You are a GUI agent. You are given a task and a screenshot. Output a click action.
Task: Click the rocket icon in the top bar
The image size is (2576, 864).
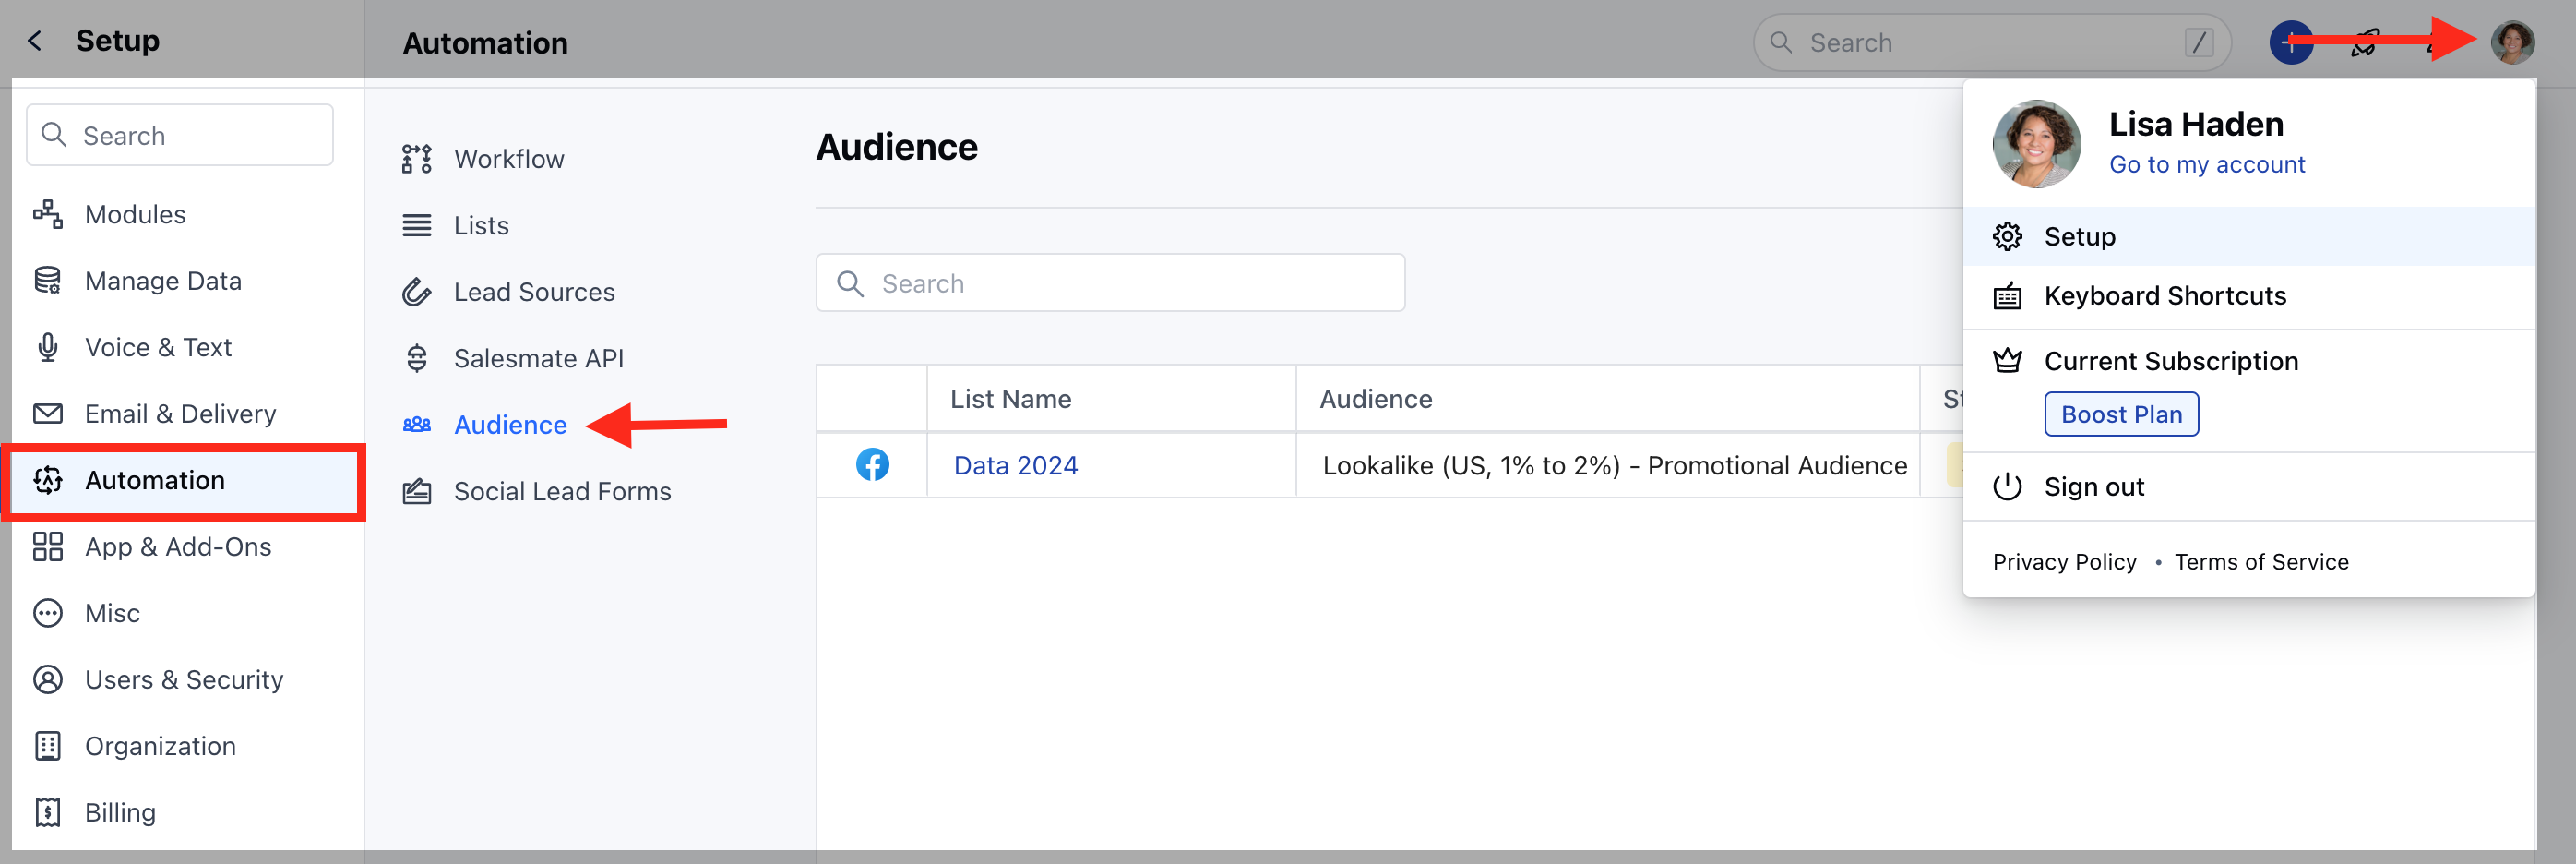click(2365, 42)
